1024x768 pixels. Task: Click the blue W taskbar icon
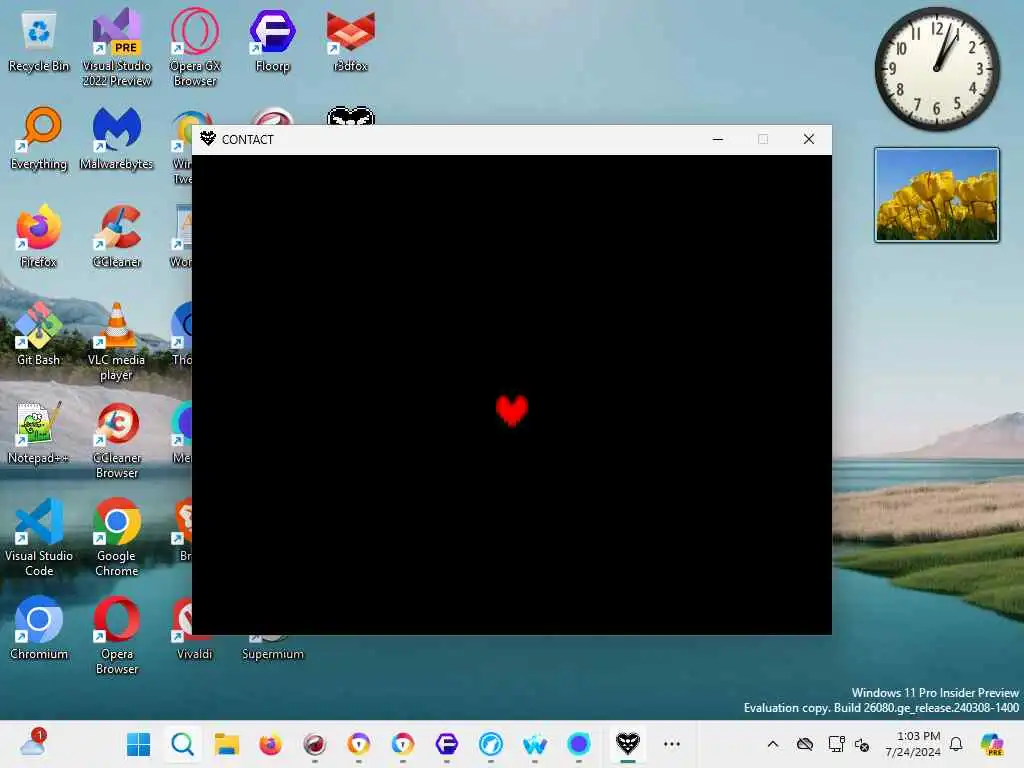click(x=535, y=744)
